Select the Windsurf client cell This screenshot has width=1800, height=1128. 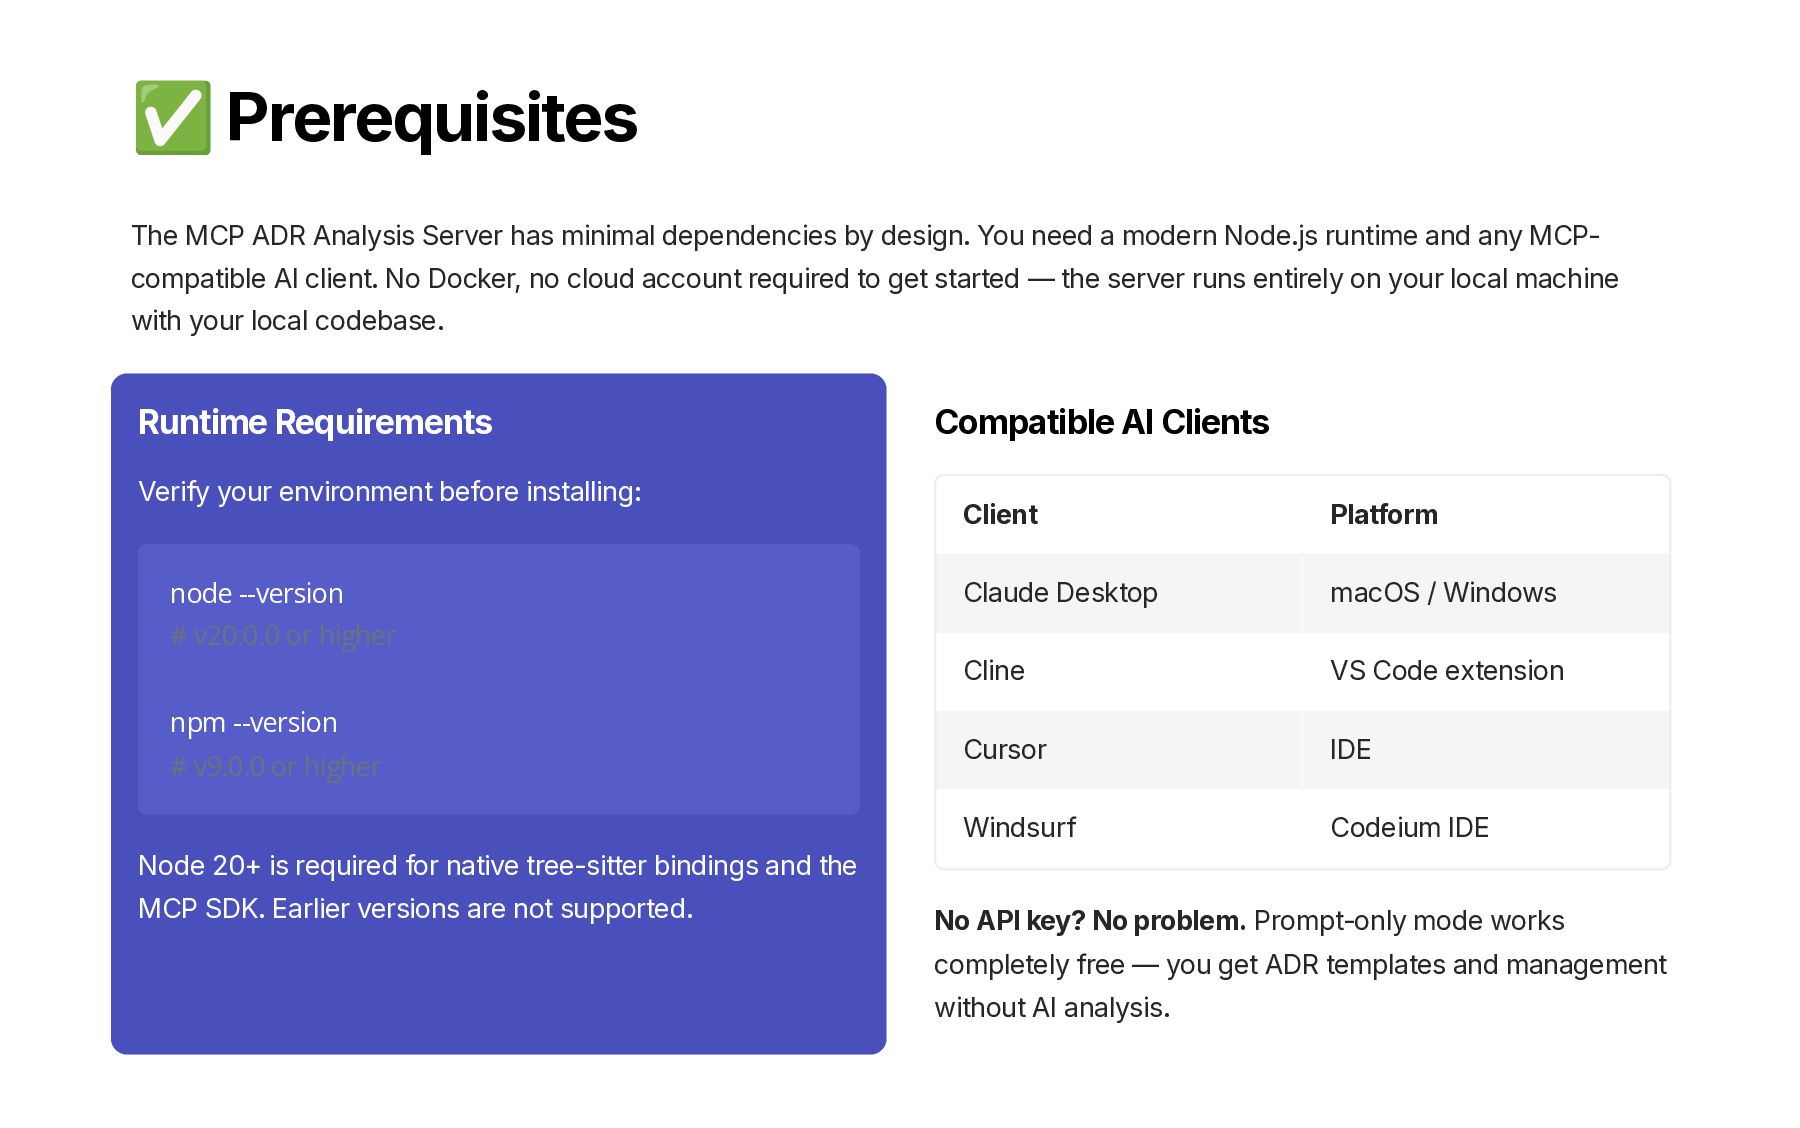[x=1119, y=828]
